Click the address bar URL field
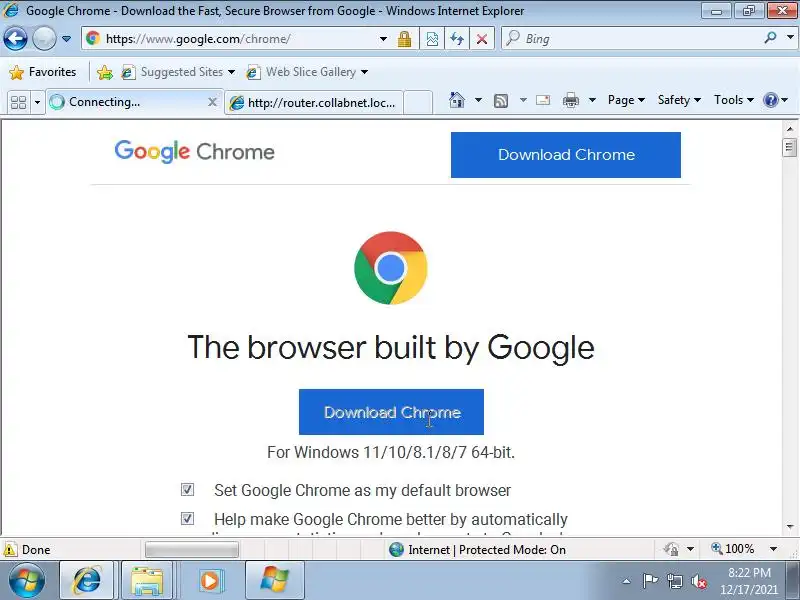 (x=230, y=39)
